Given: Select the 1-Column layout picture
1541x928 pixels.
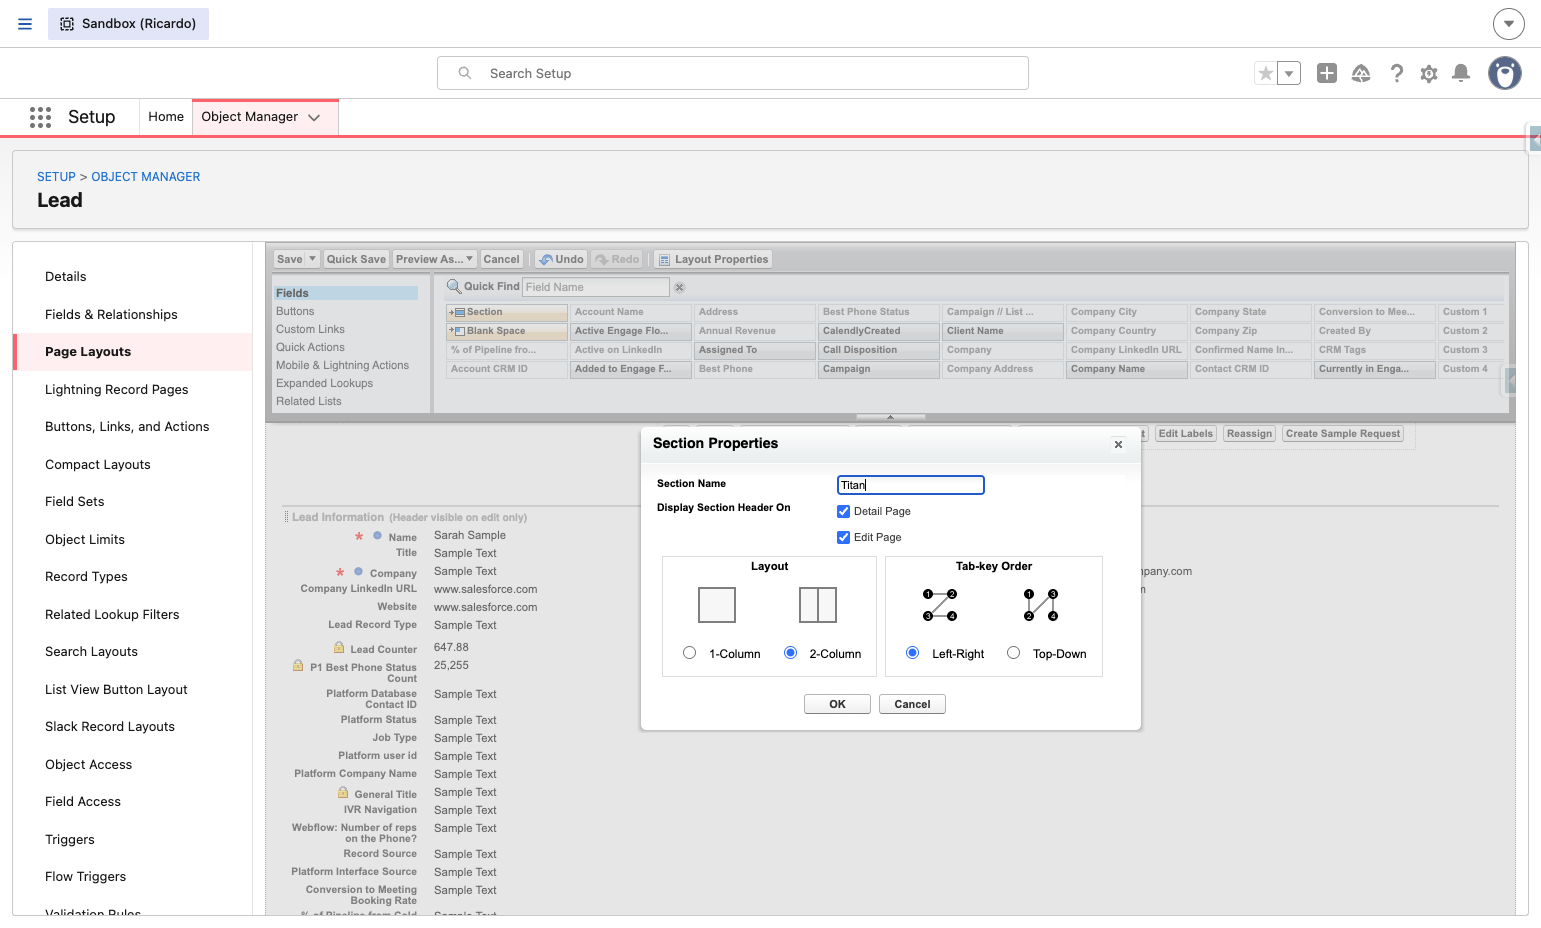Looking at the screenshot, I should click(x=717, y=605).
